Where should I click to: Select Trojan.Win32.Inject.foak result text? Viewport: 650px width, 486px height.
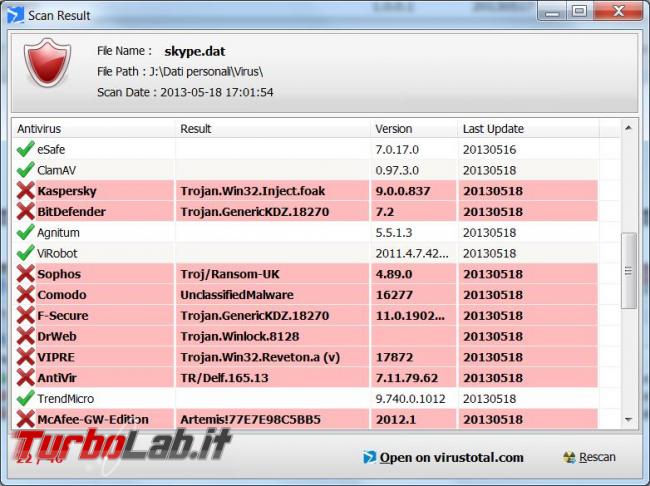tap(252, 191)
